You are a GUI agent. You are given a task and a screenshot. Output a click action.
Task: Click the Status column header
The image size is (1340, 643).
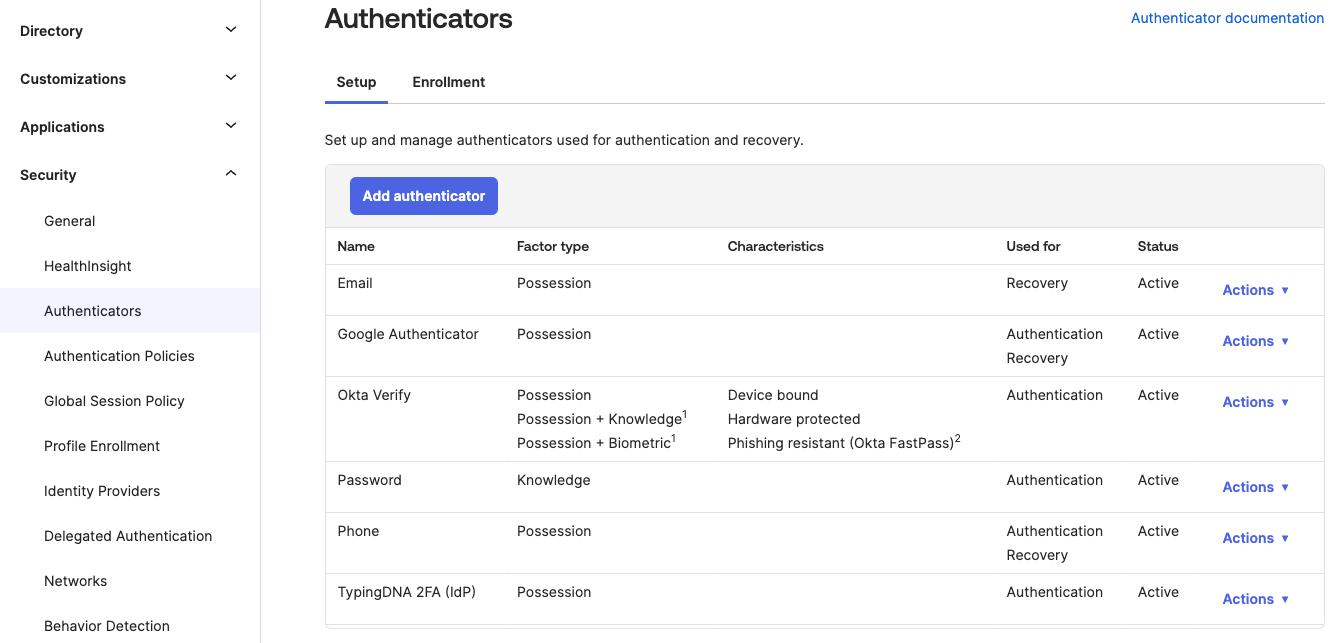[x=1158, y=246]
